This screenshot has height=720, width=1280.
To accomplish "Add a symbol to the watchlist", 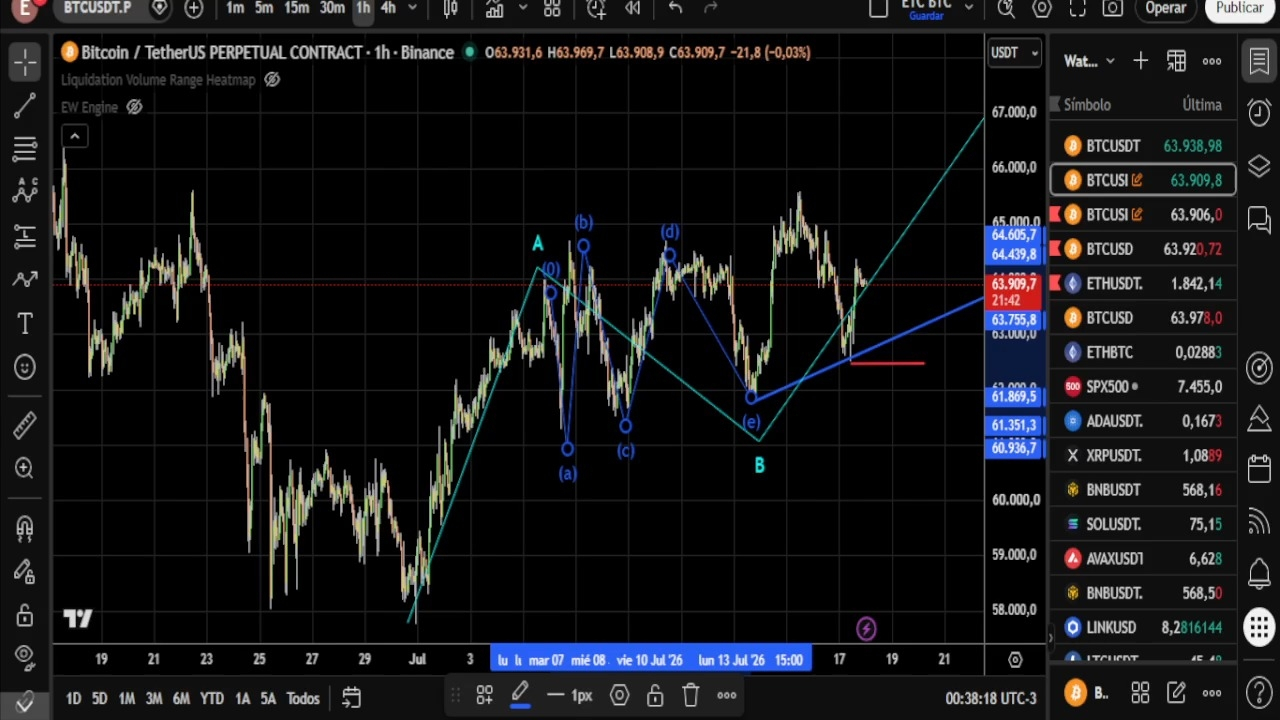I will (x=1140, y=61).
